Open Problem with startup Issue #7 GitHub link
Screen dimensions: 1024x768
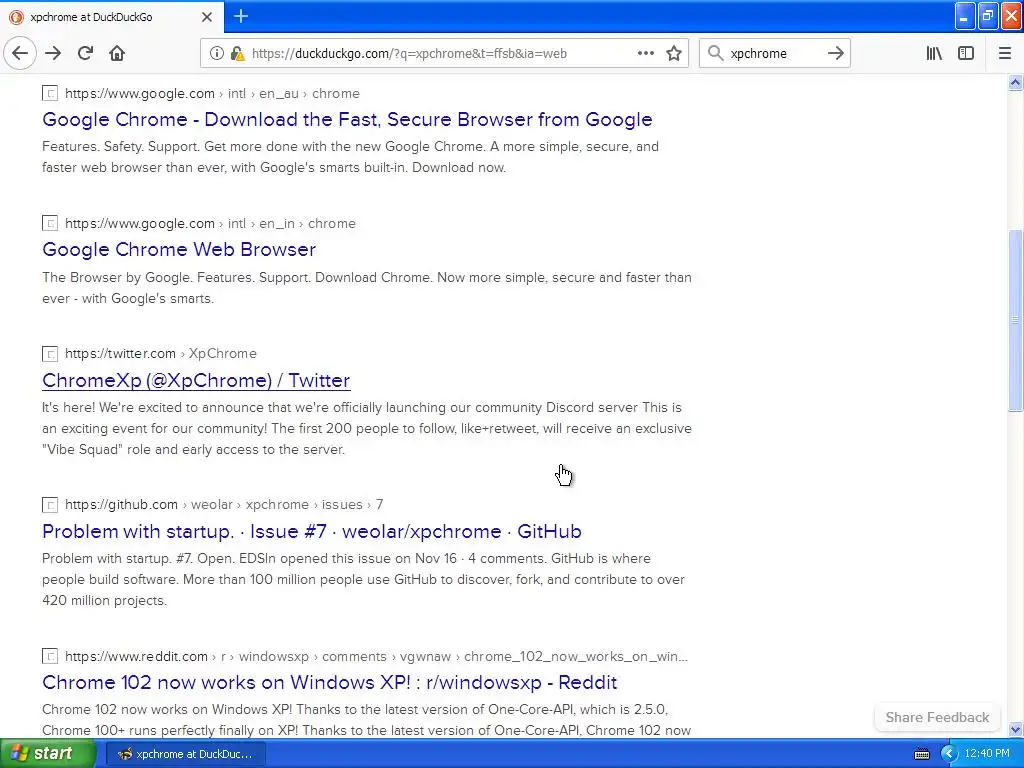tap(312, 532)
